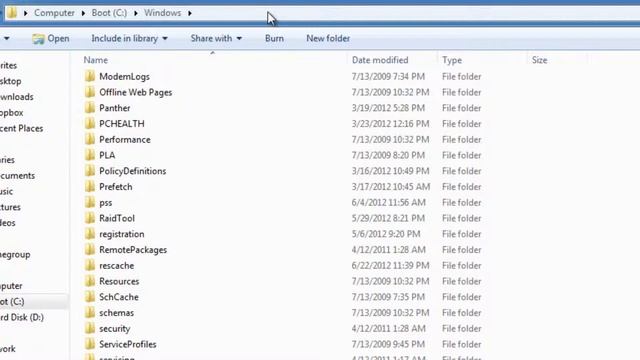Click the Burn toolbar button
640x360 pixels.
(274, 38)
